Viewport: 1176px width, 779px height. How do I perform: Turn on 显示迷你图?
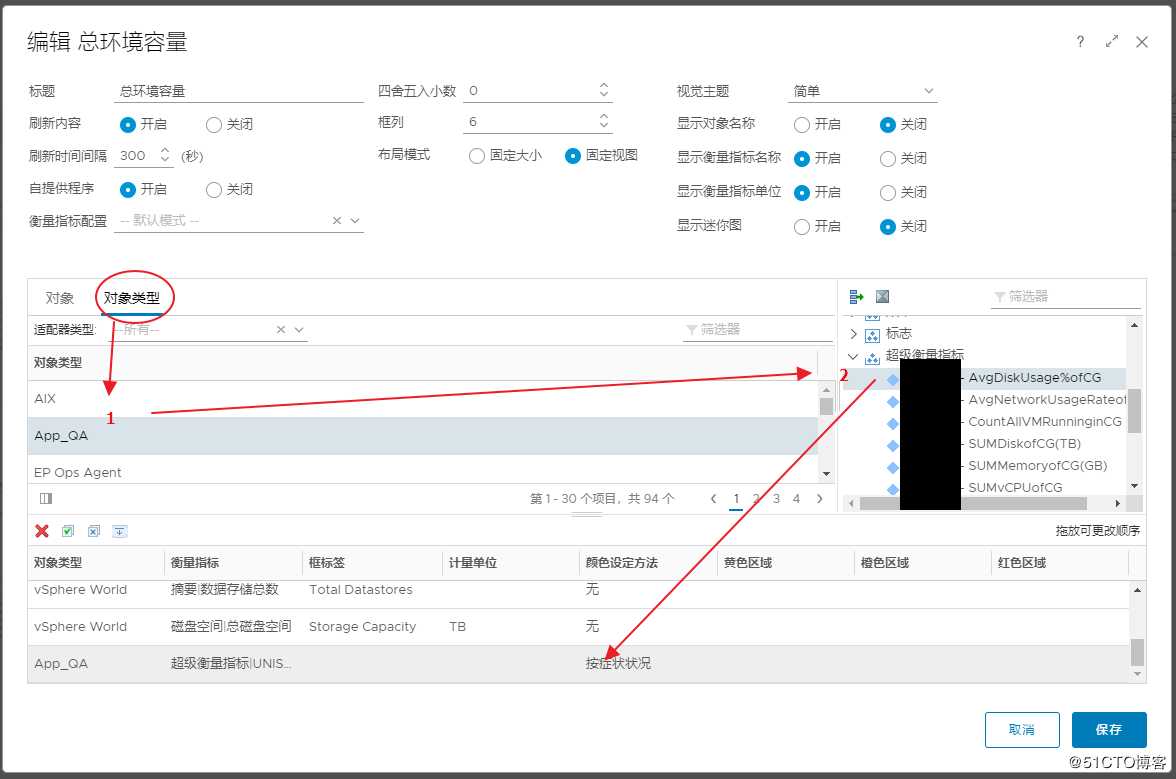click(x=802, y=226)
